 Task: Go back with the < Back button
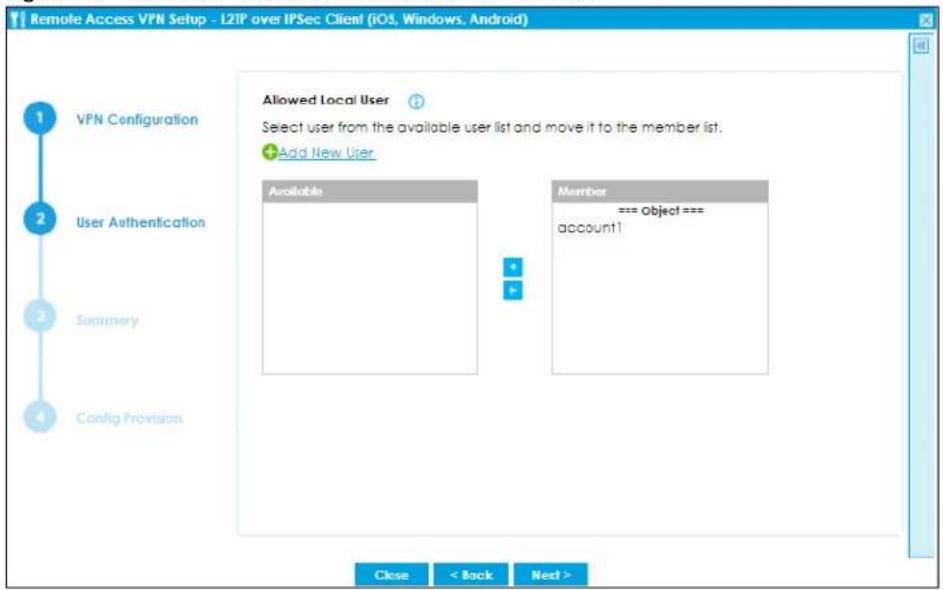[x=471, y=575]
